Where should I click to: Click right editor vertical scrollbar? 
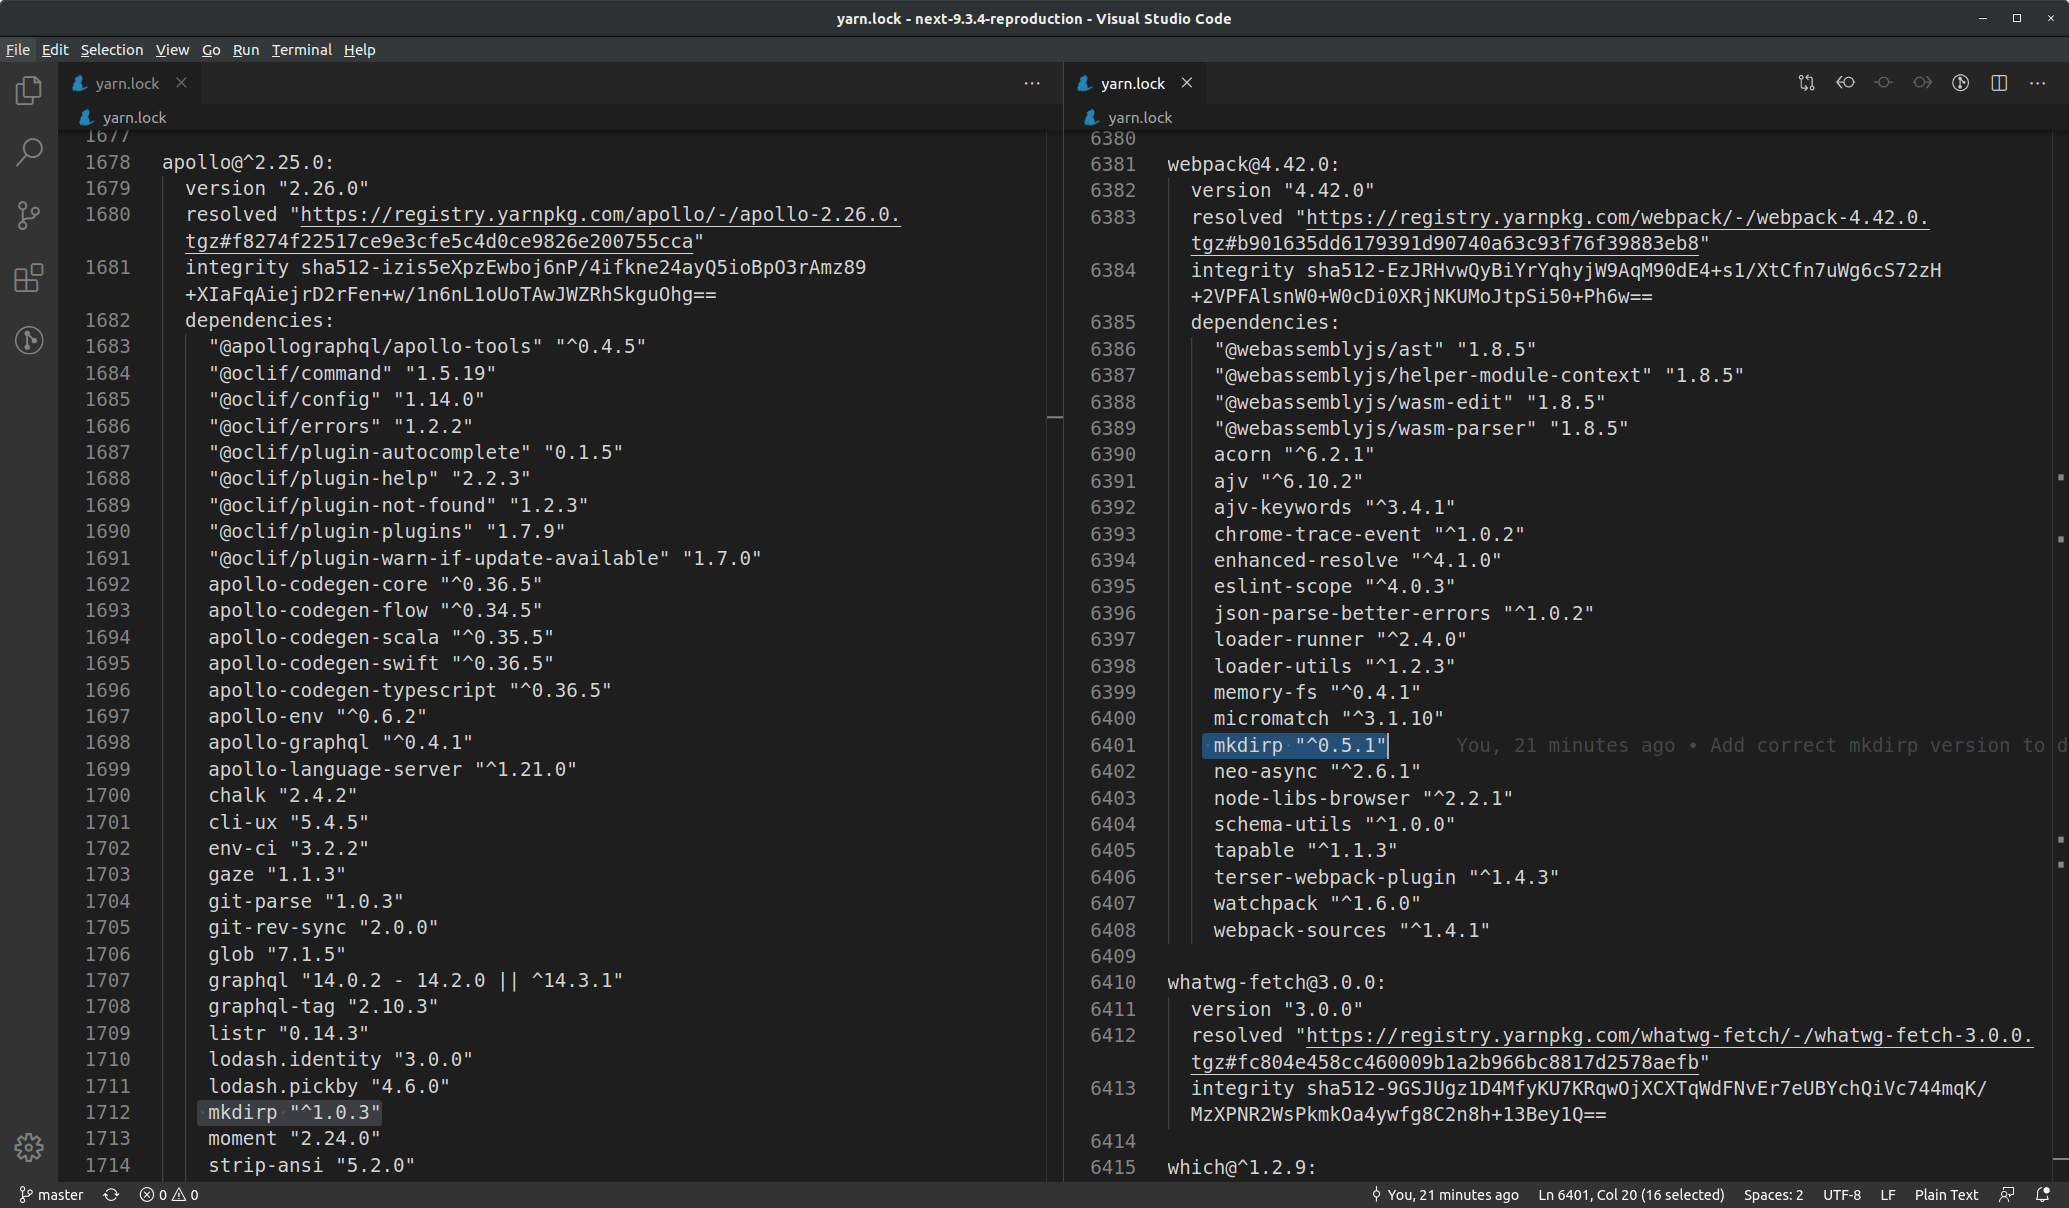click(x=2060, y=655)
